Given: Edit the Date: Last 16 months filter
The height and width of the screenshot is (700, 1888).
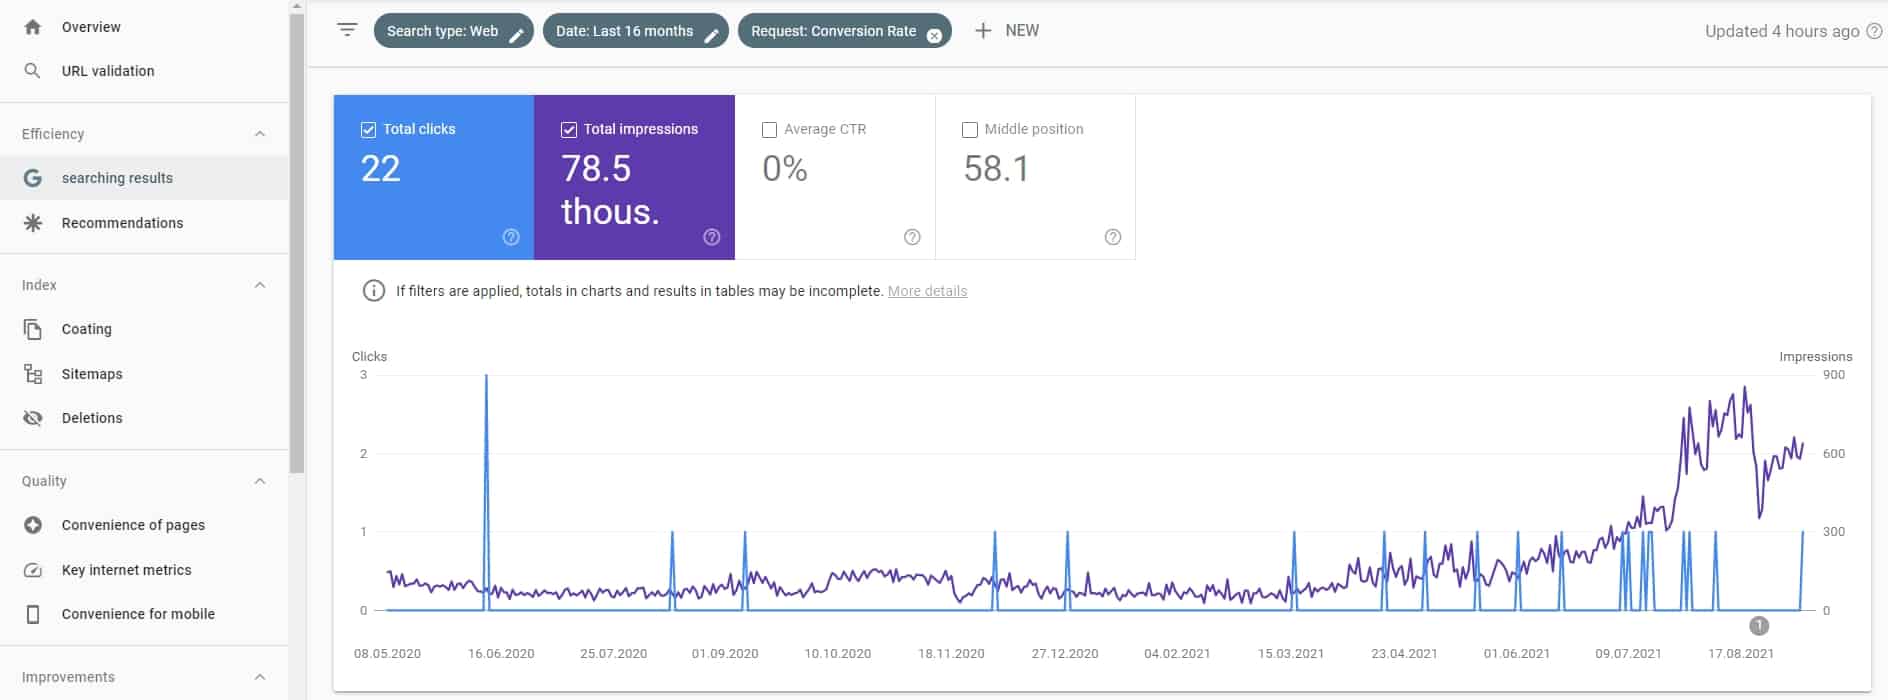Looking at the screenshot, I should point(711,35).
